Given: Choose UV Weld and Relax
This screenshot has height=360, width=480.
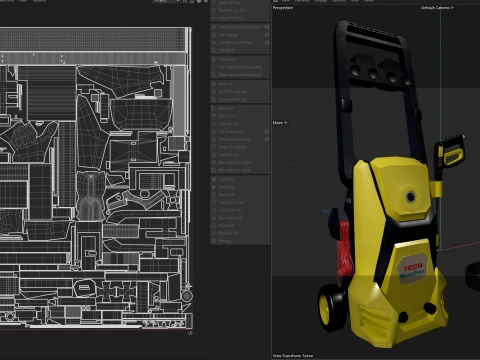Looking at the screenshot, I should coord(240,43).
